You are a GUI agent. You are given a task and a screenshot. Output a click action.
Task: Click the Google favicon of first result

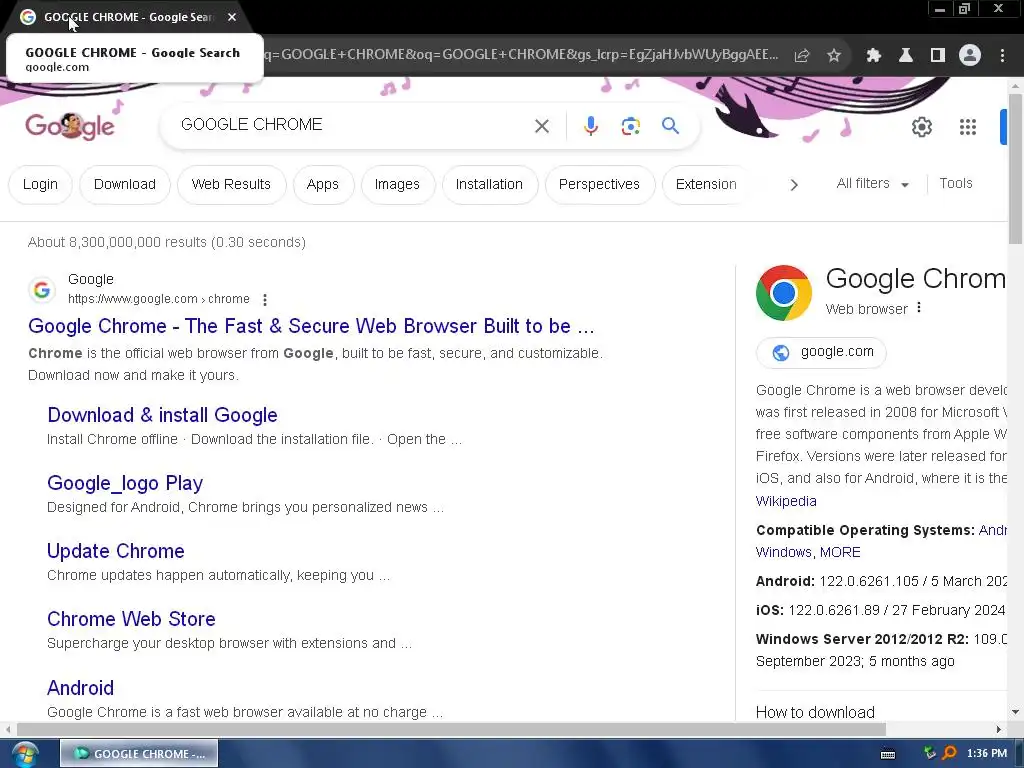point(42,289)
